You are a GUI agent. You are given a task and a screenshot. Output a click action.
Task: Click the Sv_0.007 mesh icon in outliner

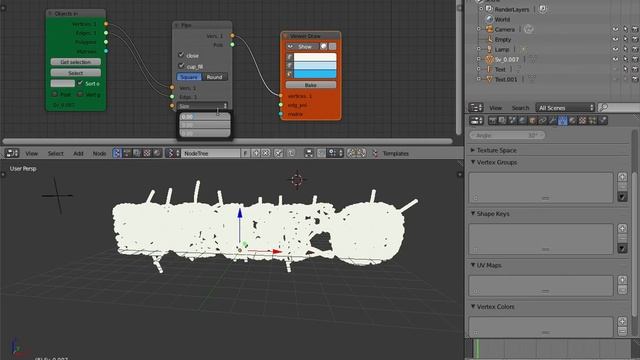click(x=489, y=59)
